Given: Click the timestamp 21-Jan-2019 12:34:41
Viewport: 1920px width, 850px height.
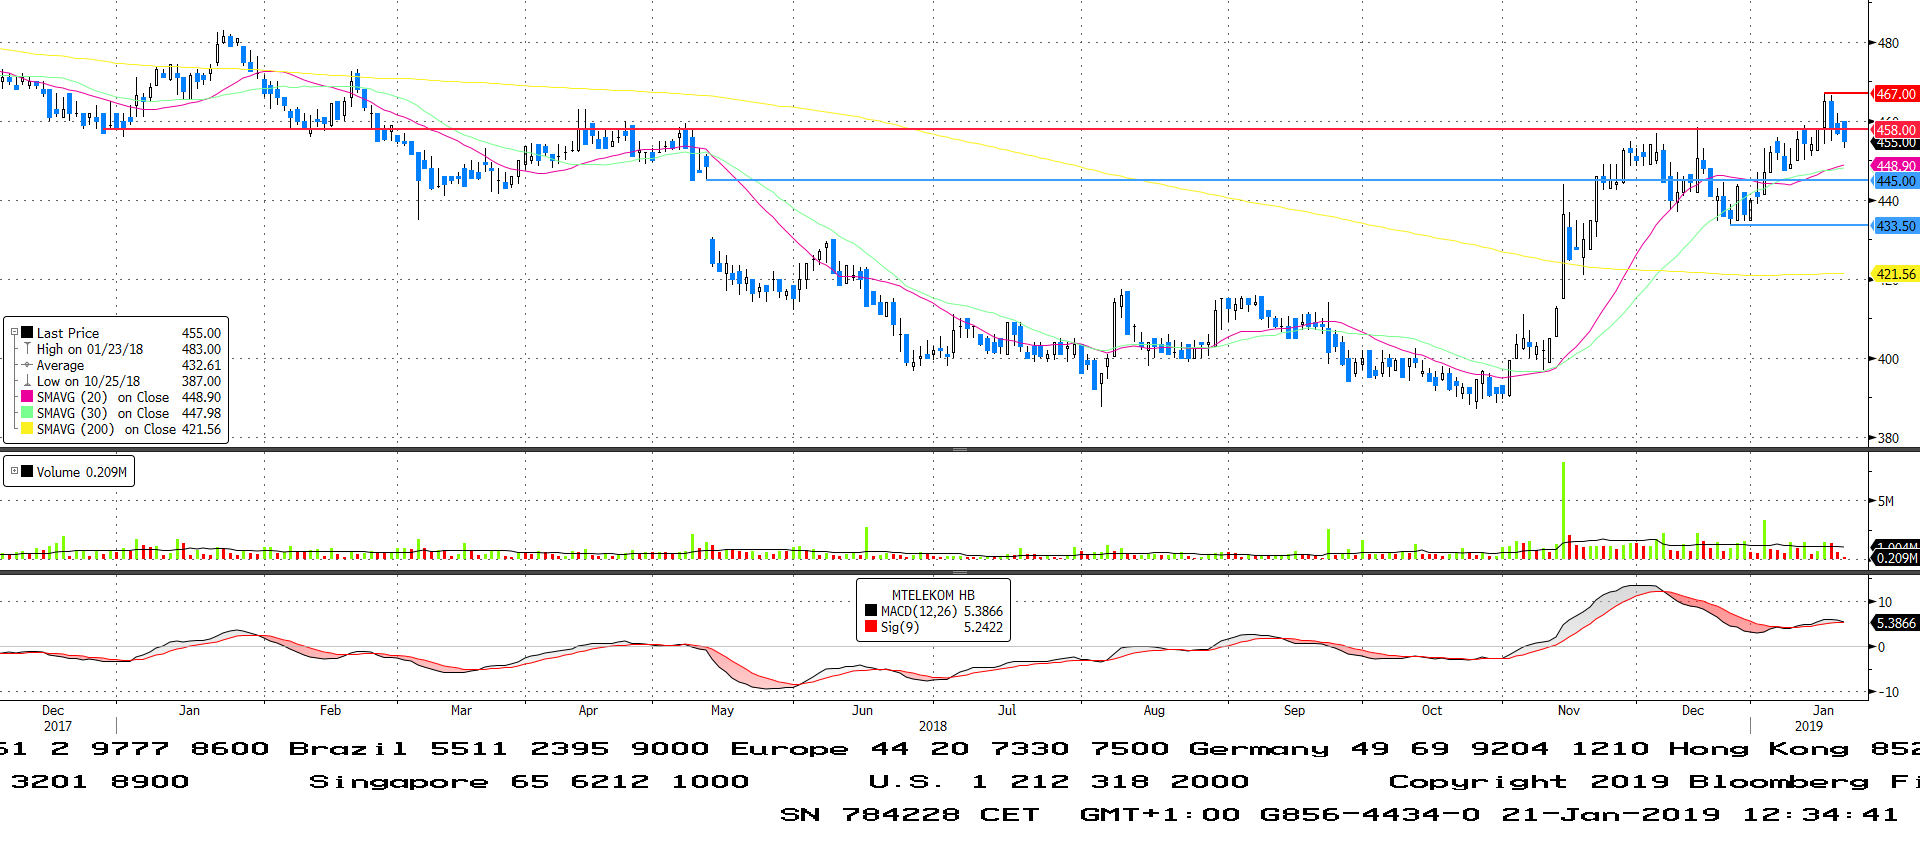Looking at the screenshot, I should pyautogui.click(x=1699, y=814).
